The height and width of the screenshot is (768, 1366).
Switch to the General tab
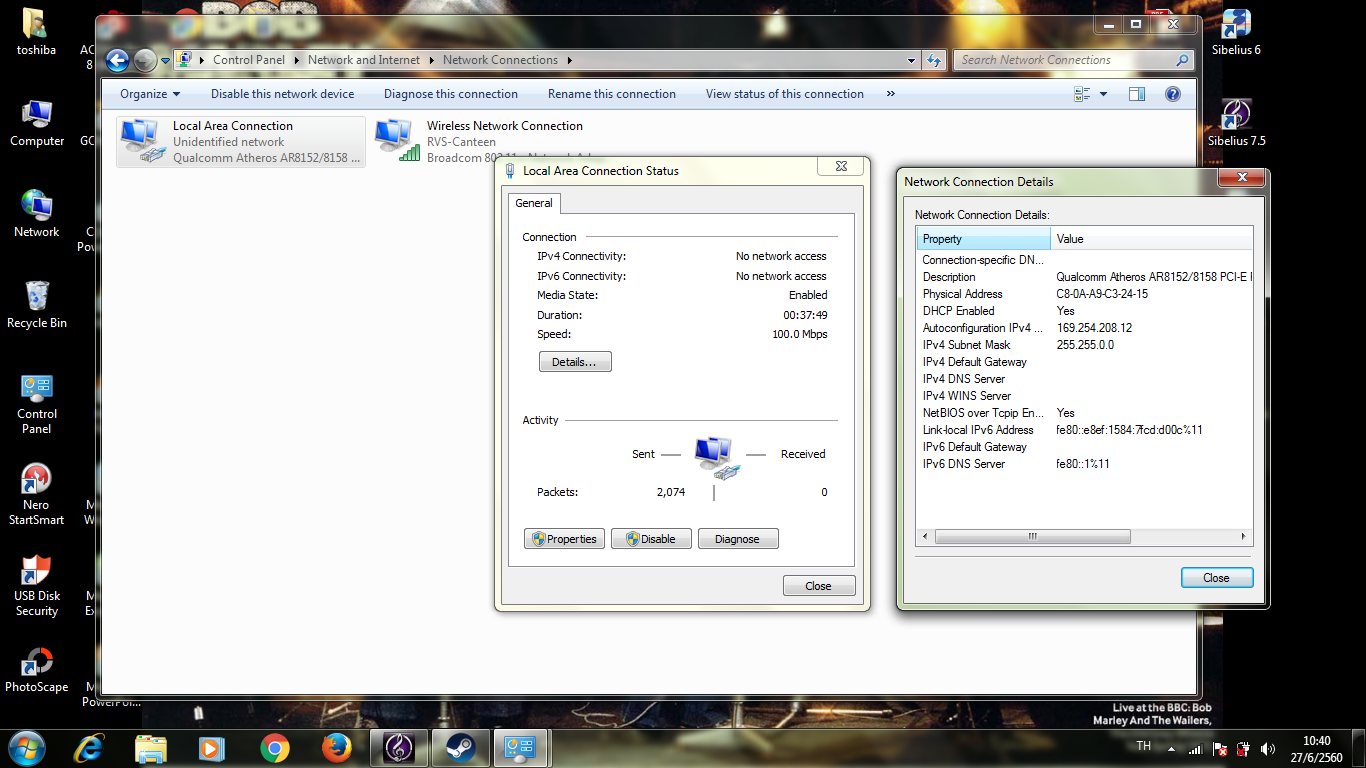click(534, 202)
